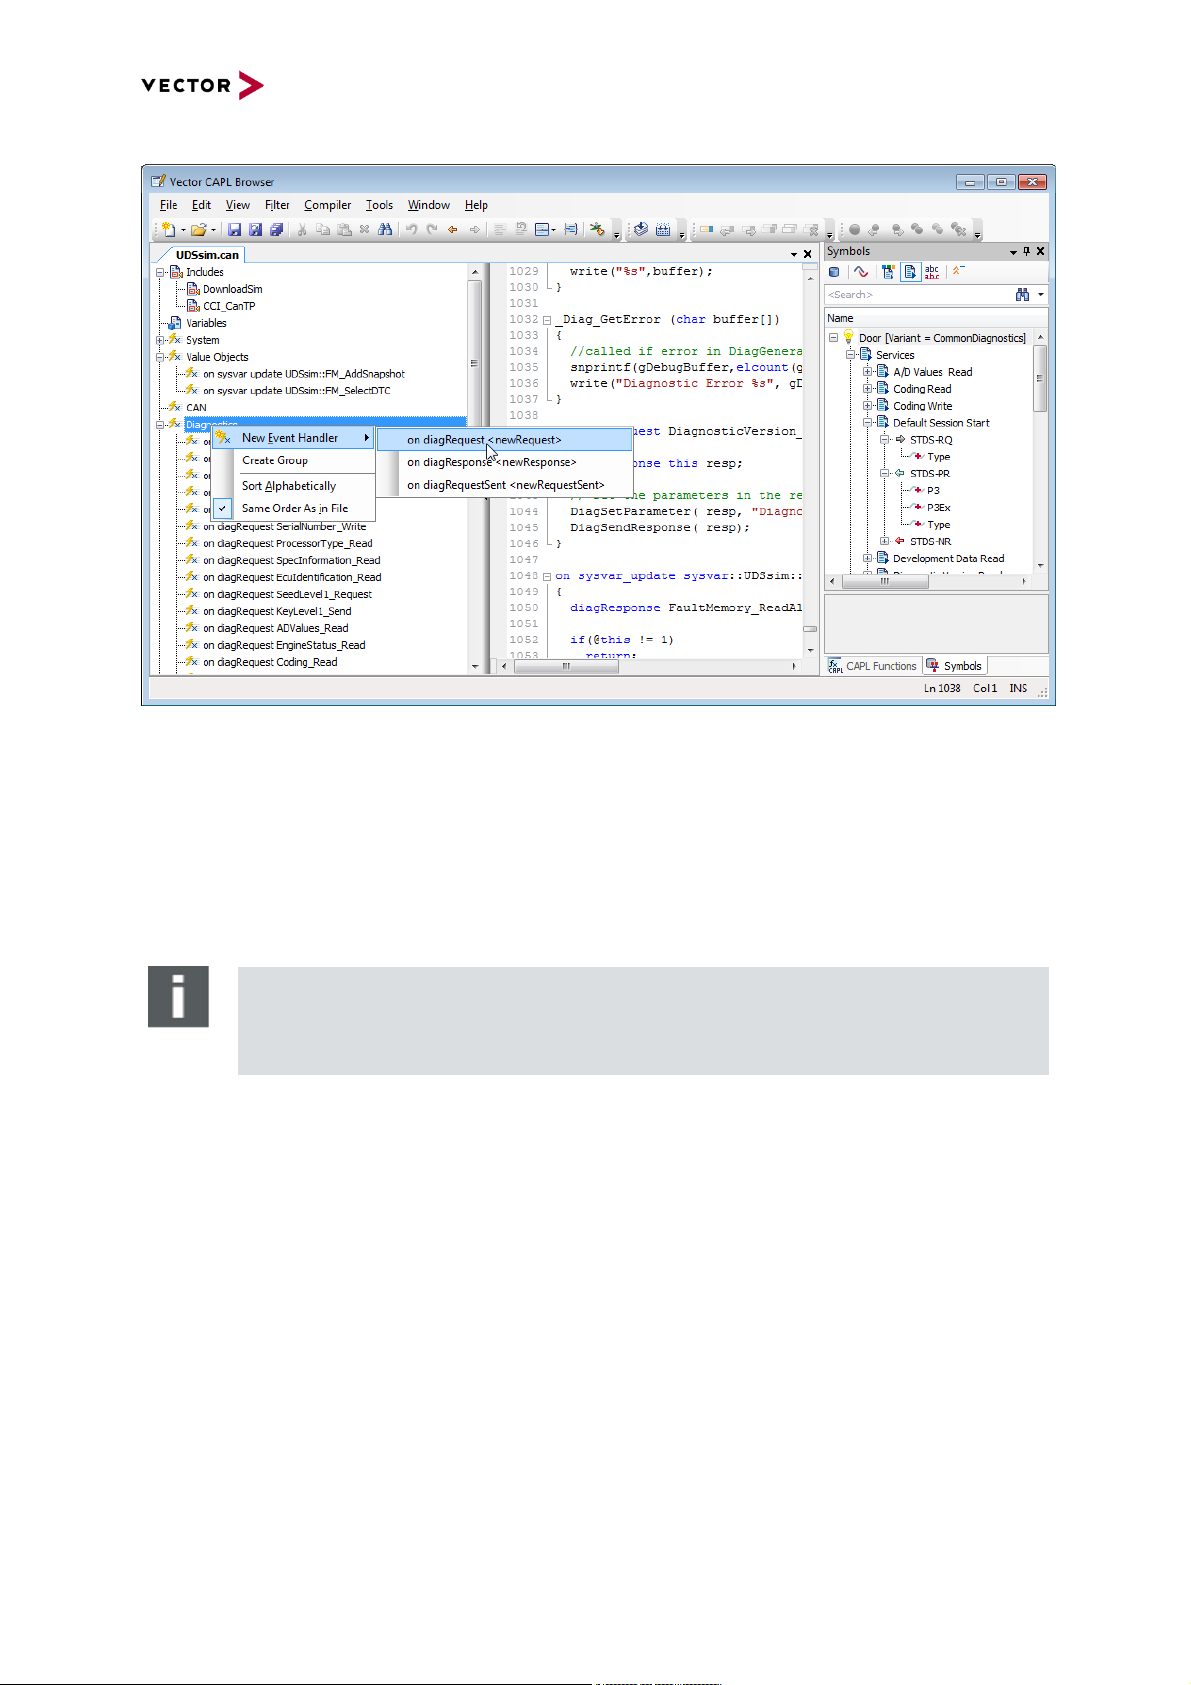Select the DownloadSim include item
This screenshot has width=1191, height=1685.
coord(232,289)
